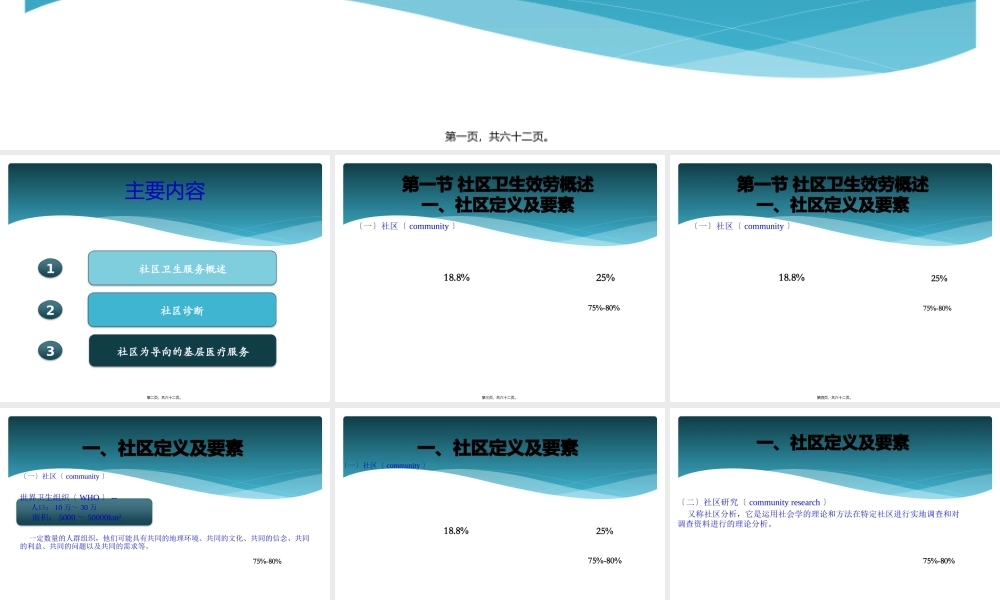This screenshot has height=600, width=1000.
Task: Click the blue 主要内容 title text
Action: [x=164, y=191]
